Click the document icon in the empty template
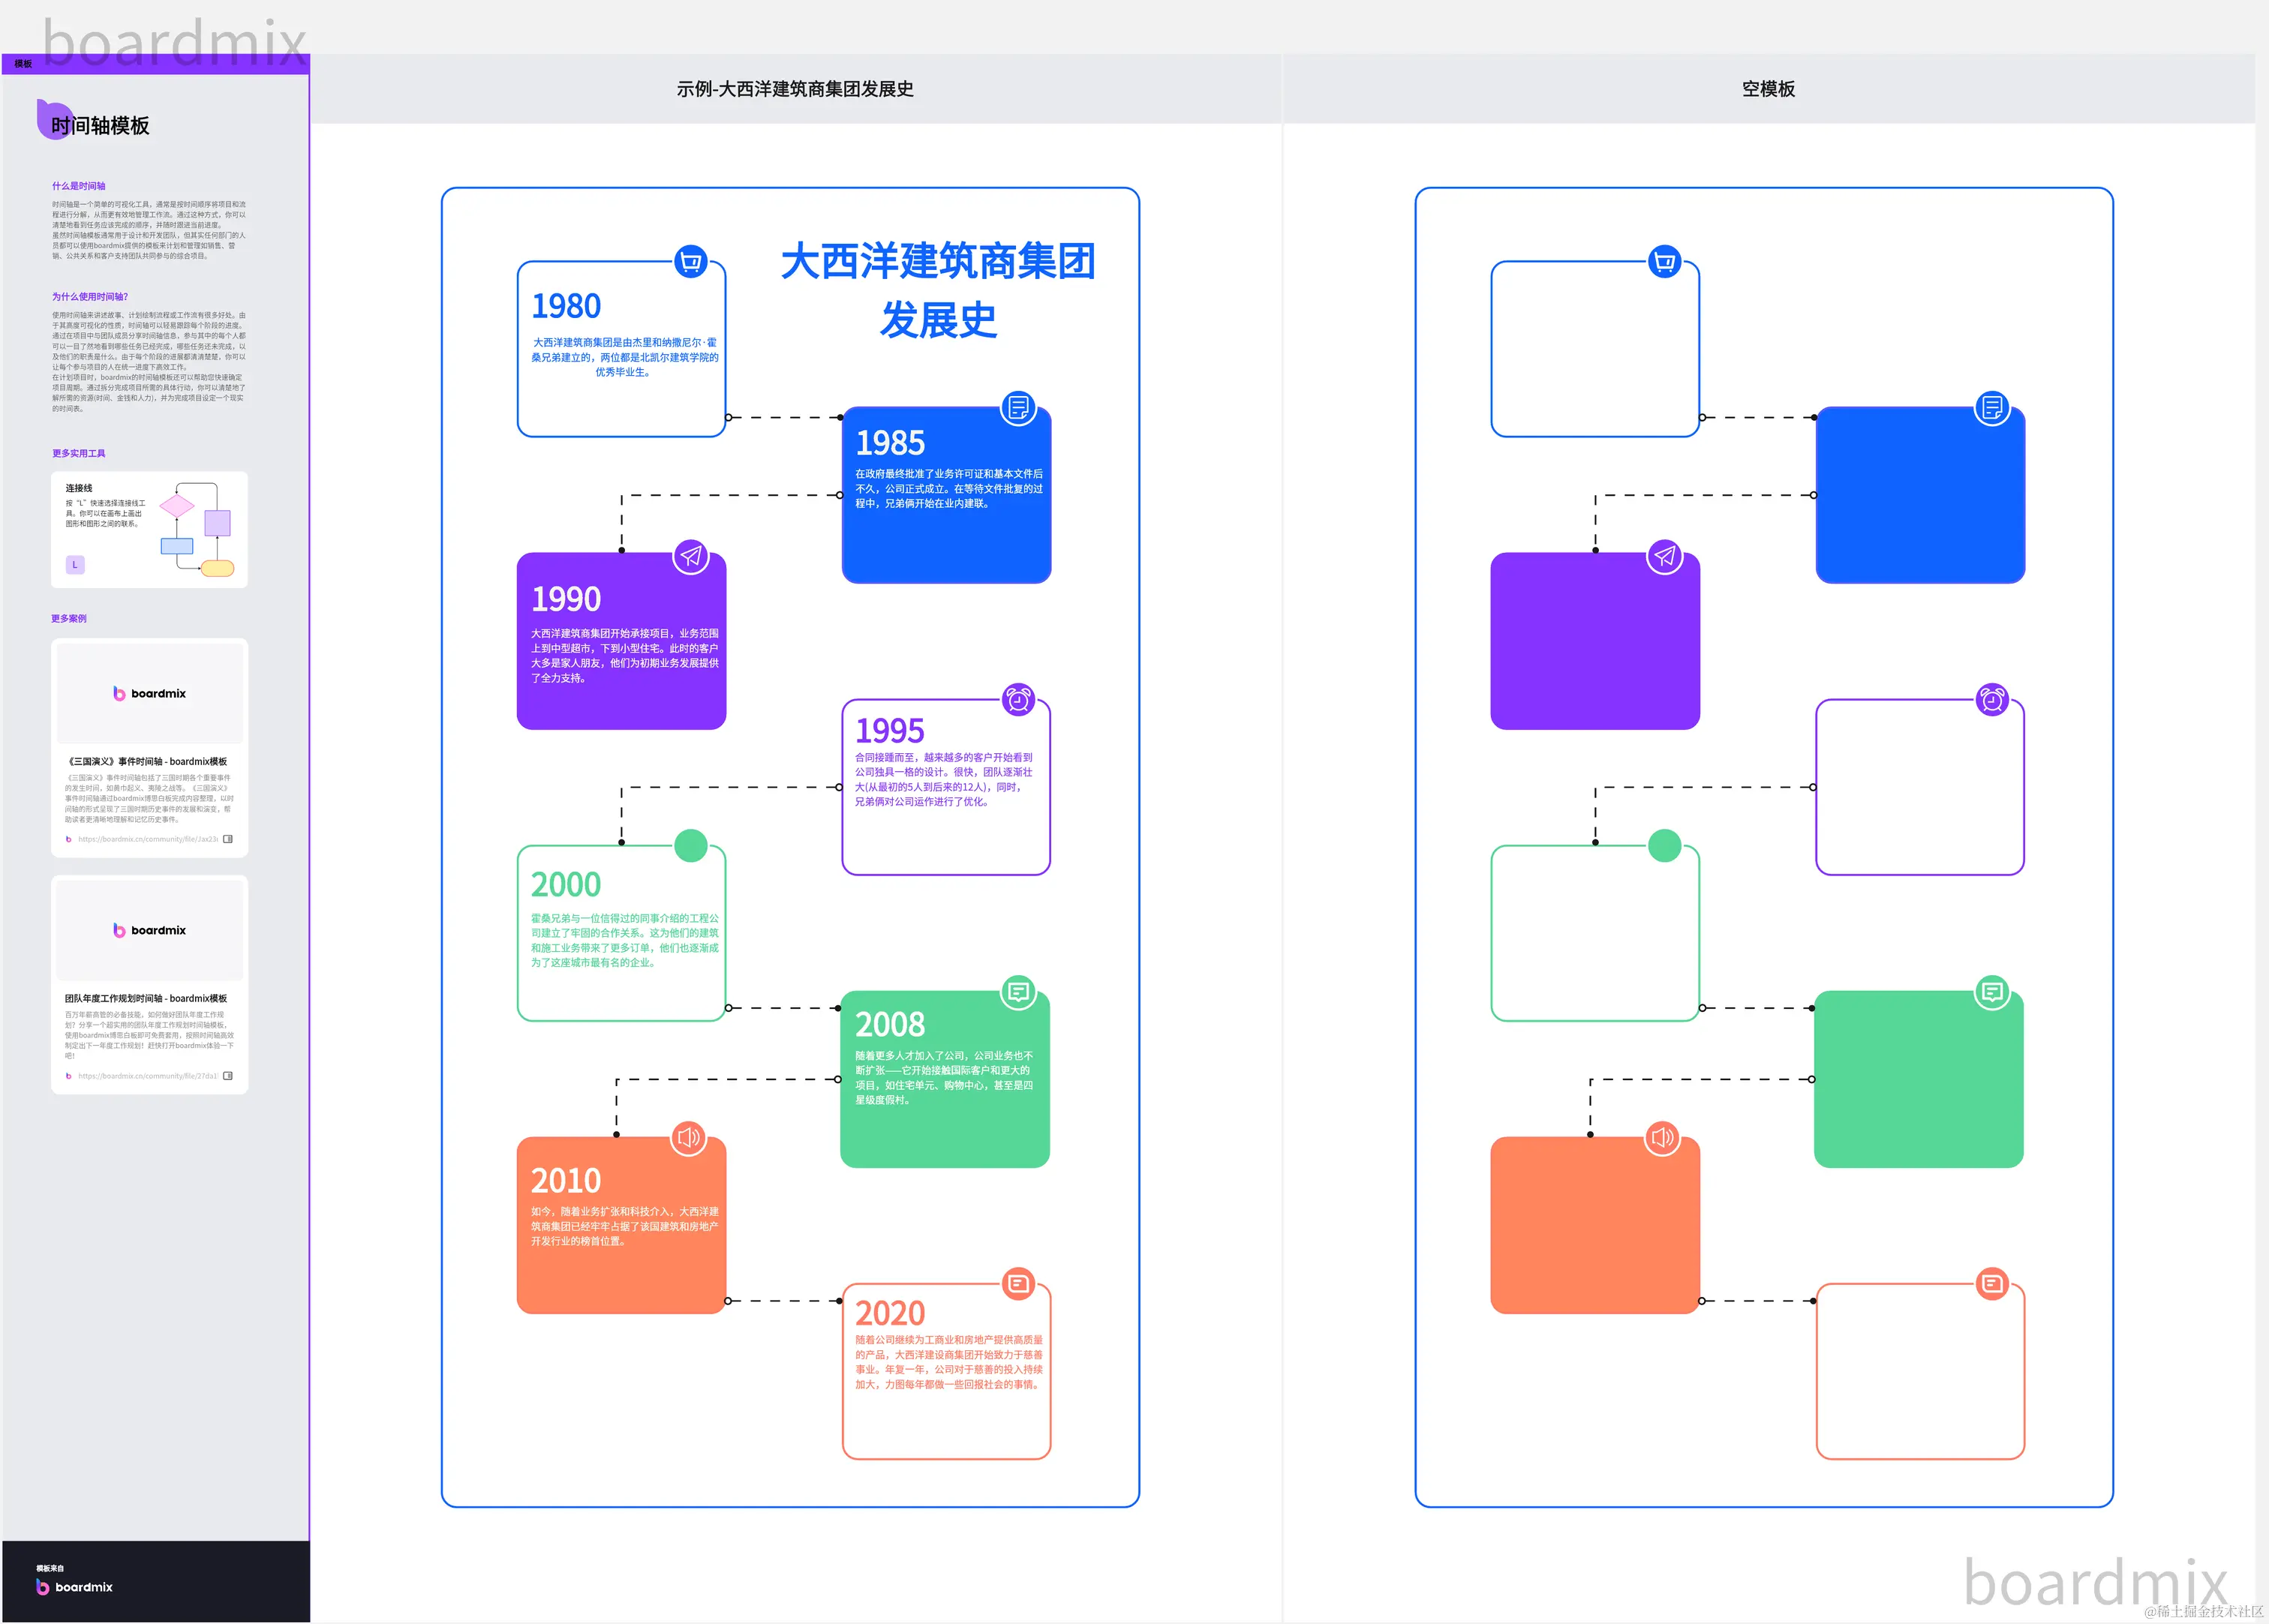The height and width of the screenshot is (1624, 2269). [1992, 408]
